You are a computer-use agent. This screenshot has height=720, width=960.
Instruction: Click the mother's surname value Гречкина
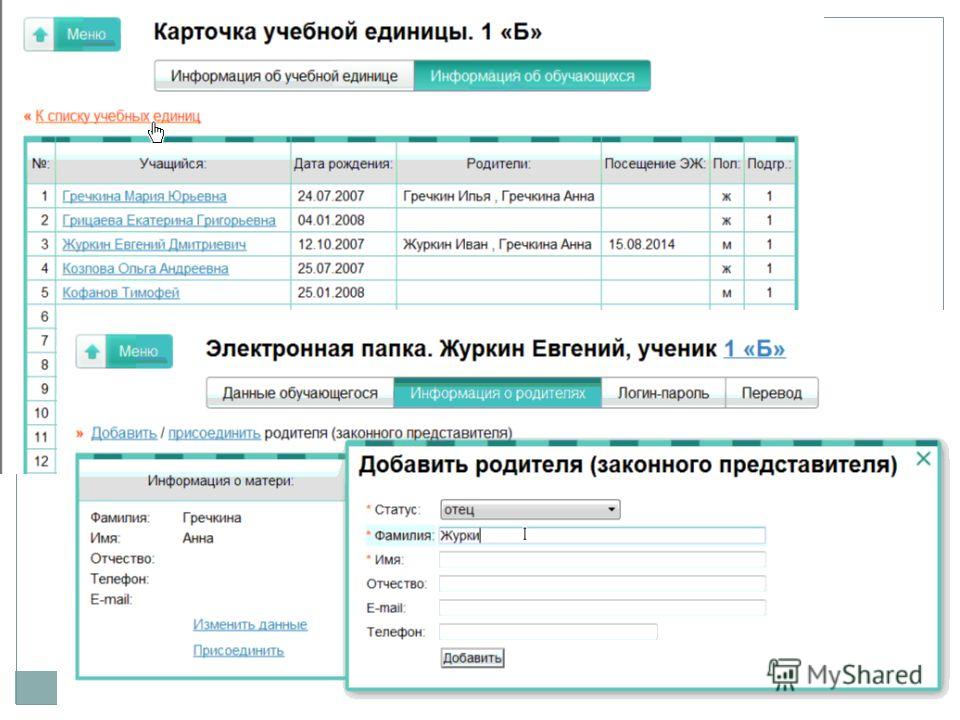coord(212,518)
